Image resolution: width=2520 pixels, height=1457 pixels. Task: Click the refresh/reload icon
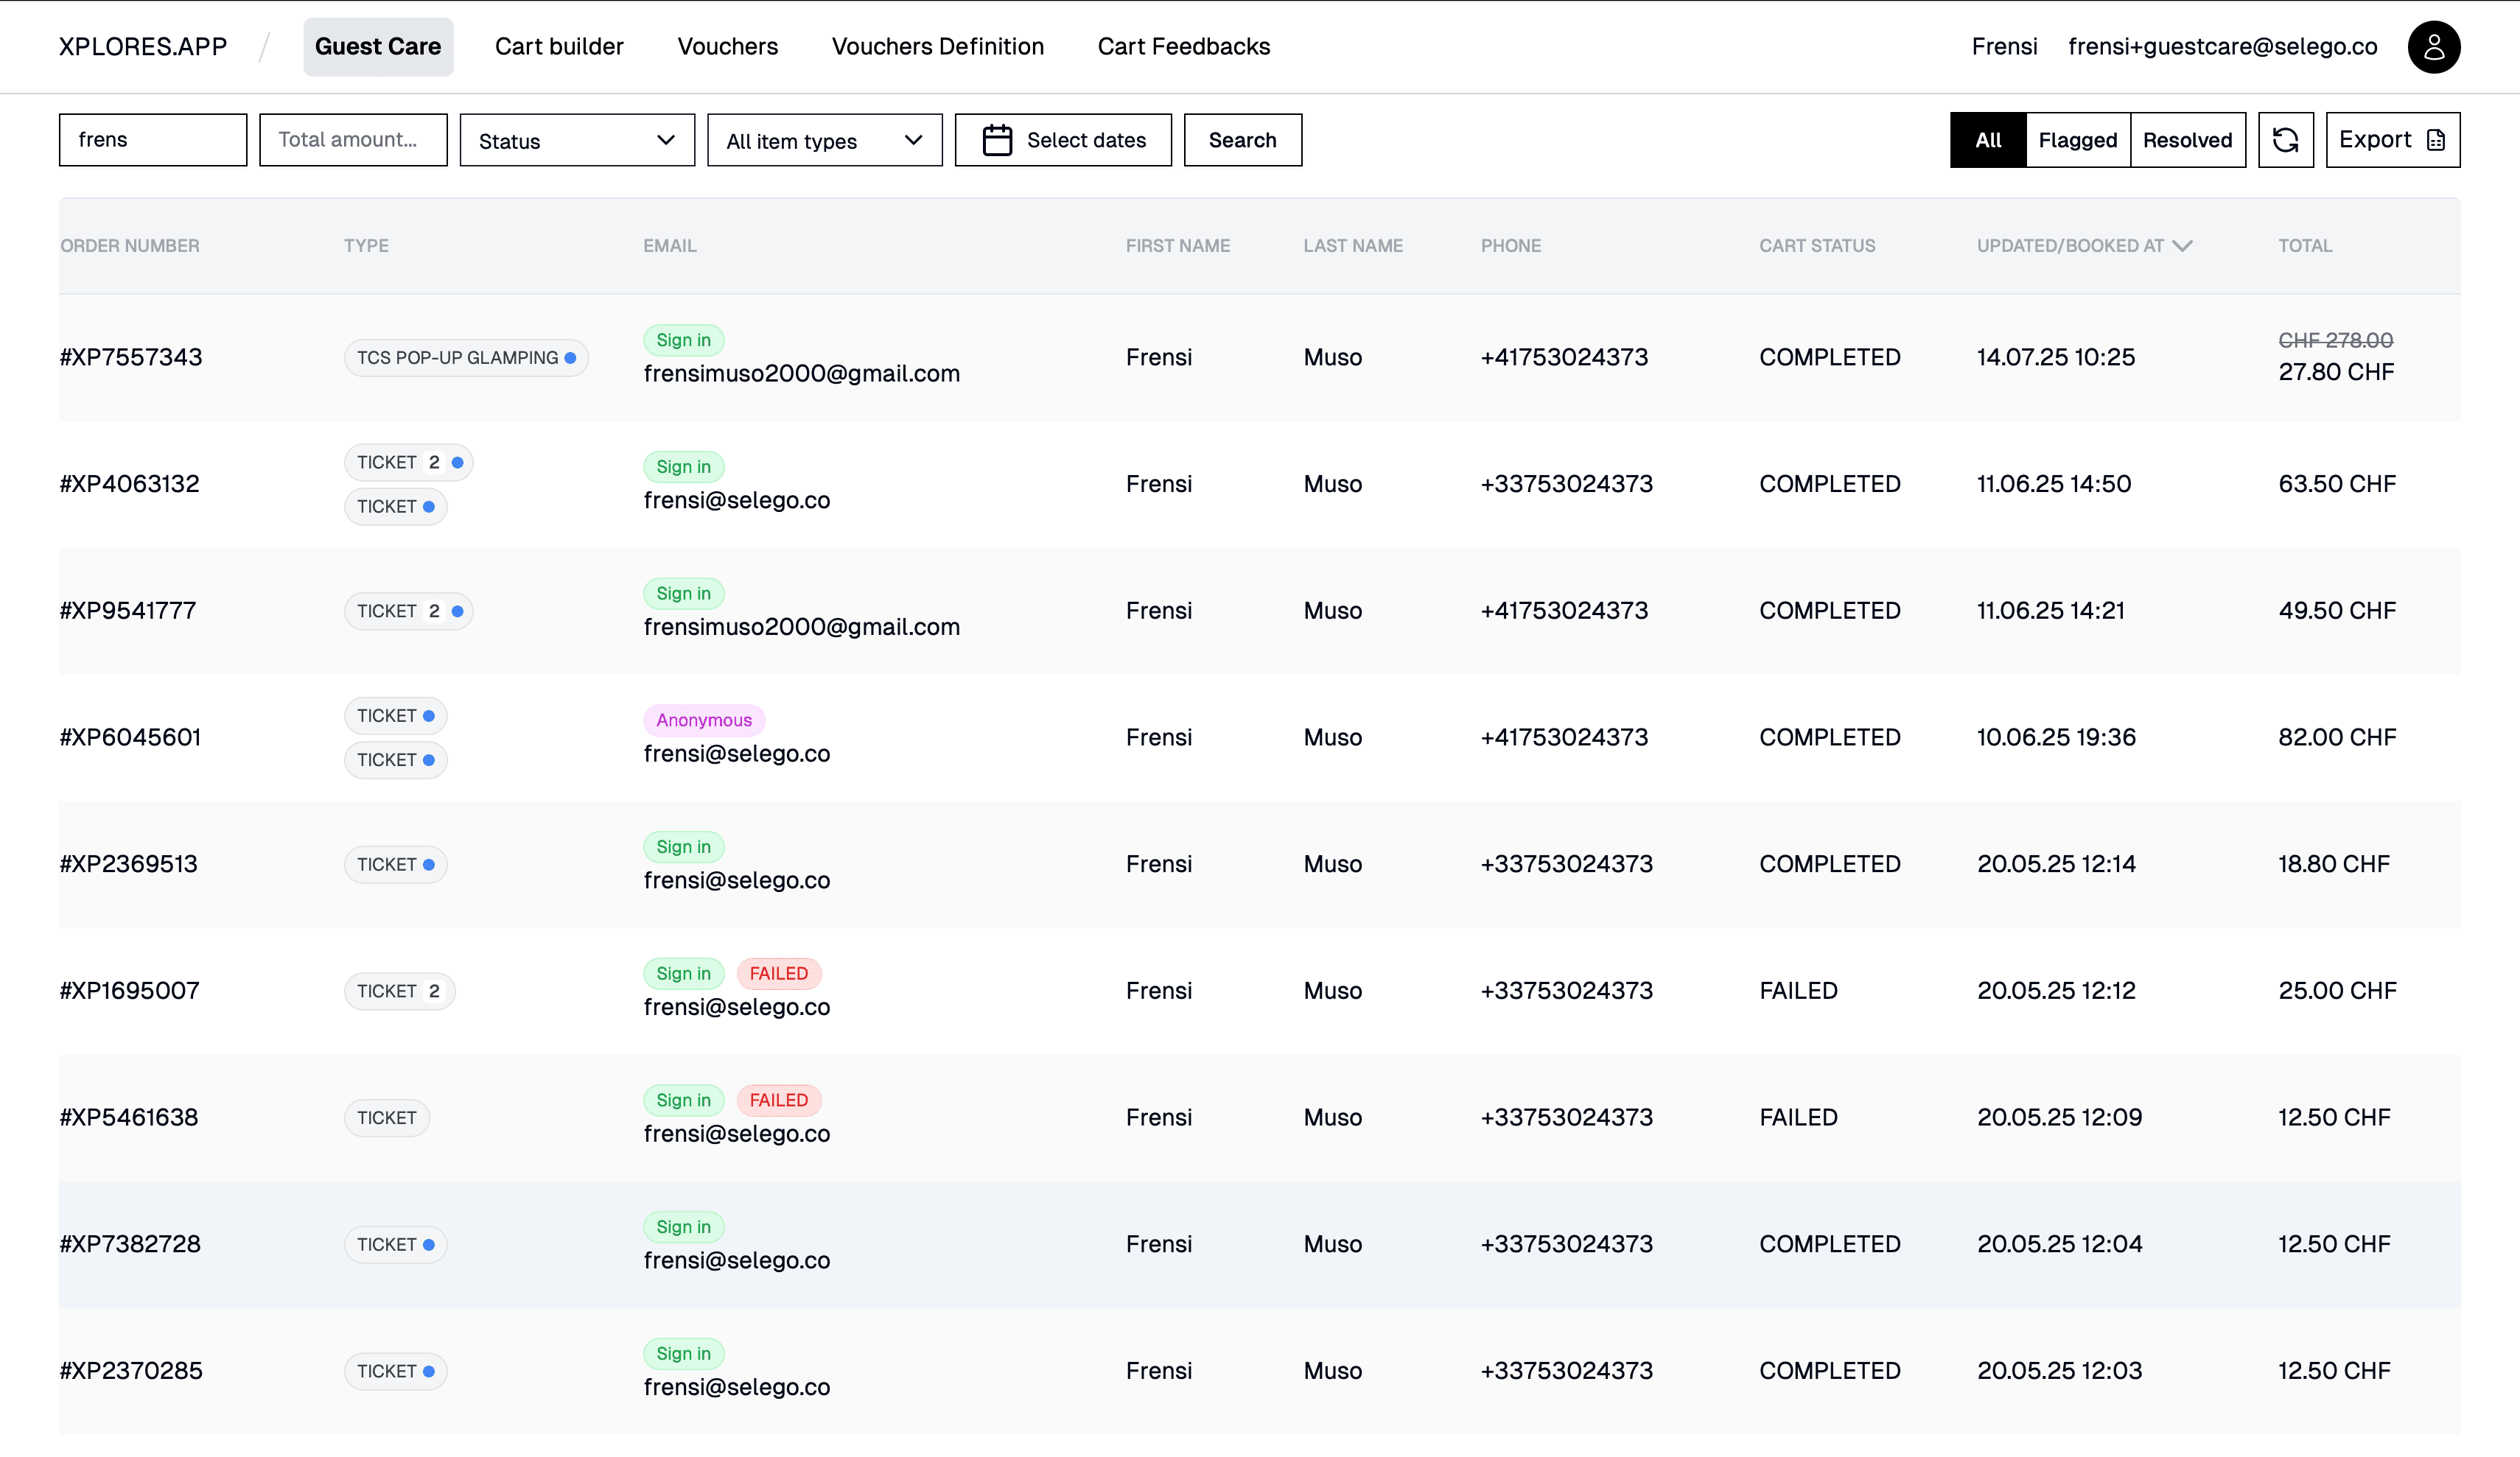[2286, 140]
